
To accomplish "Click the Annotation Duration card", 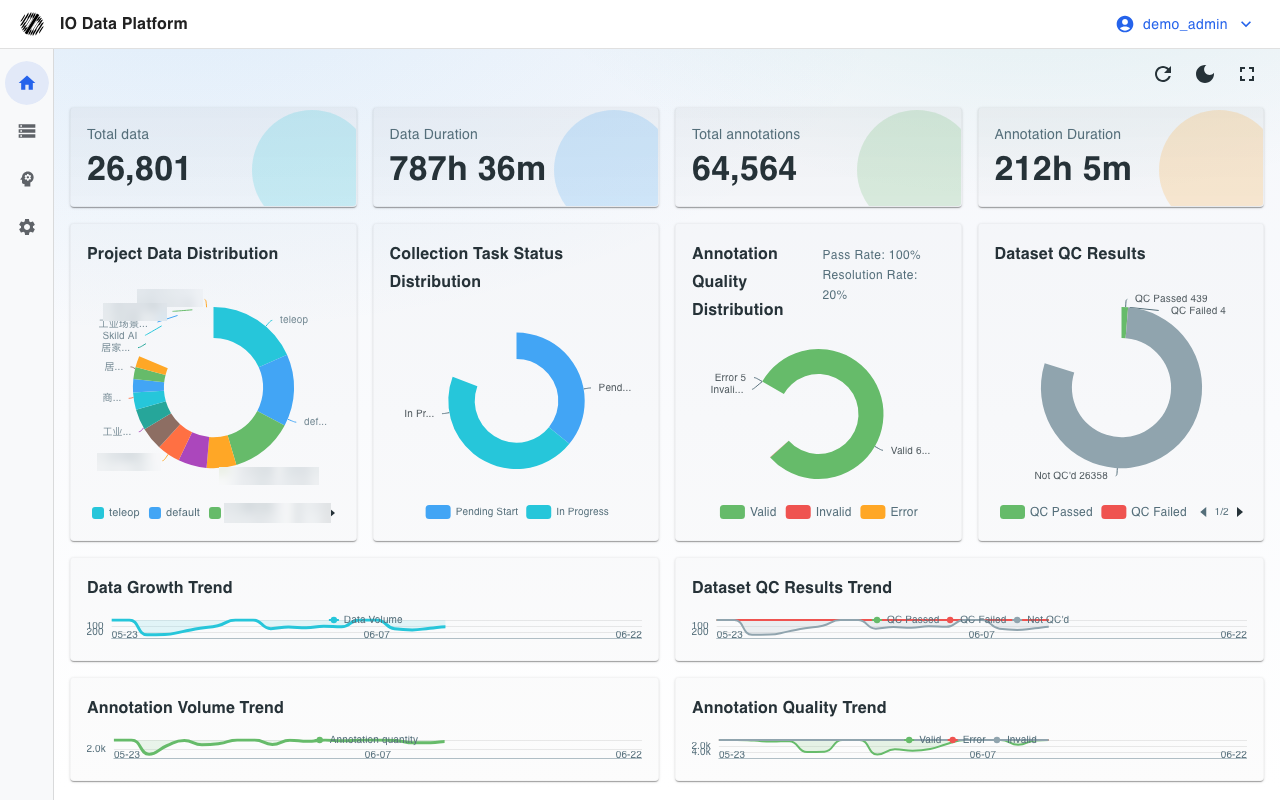I will coord(1120,157).
